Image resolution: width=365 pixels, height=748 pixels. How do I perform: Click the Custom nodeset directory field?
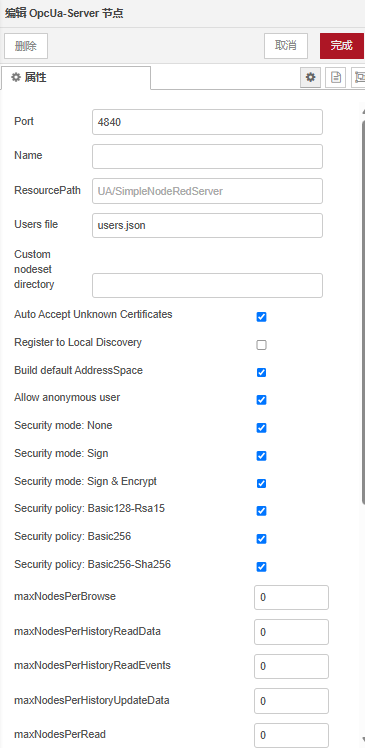(x=207, y=285)
